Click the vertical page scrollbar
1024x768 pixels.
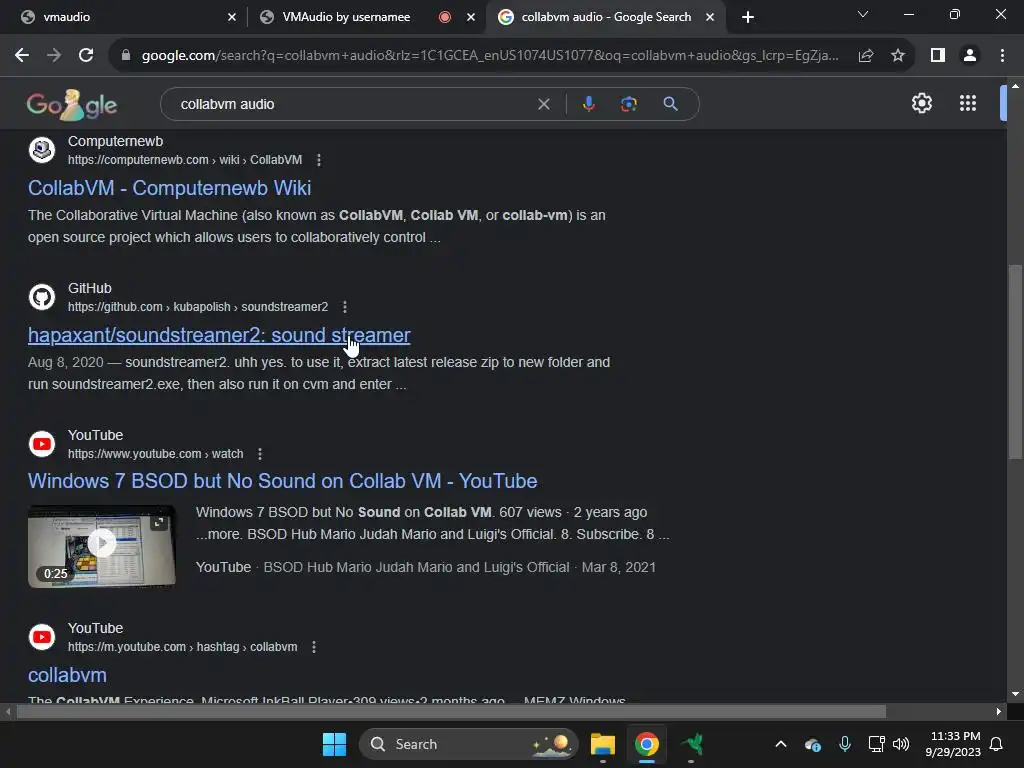click(1015, 362)
